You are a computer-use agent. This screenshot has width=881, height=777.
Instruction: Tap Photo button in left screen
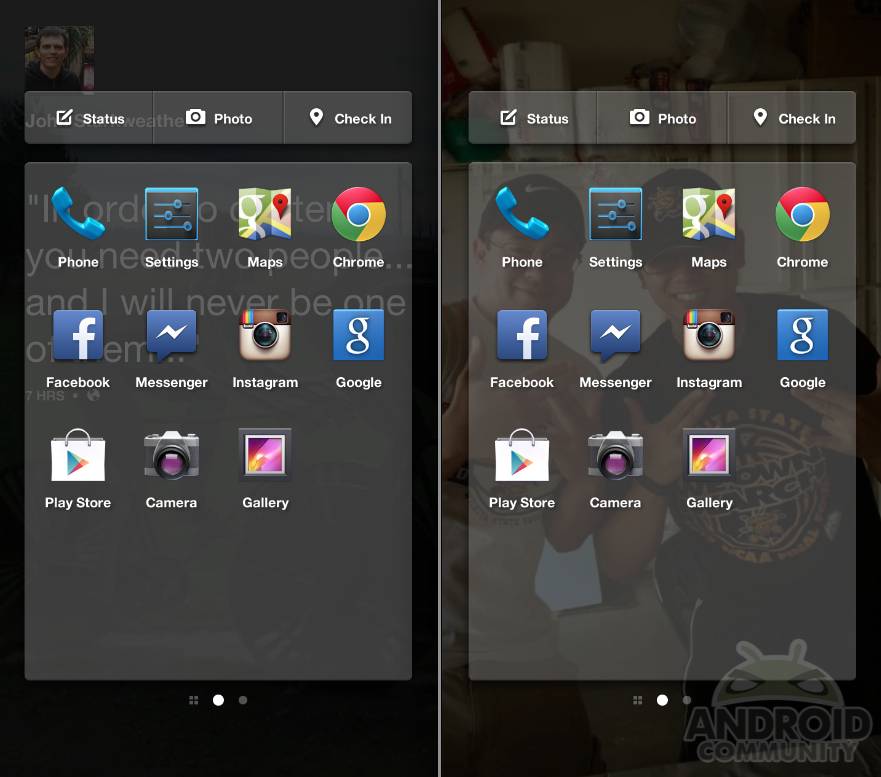pos(219,118)
